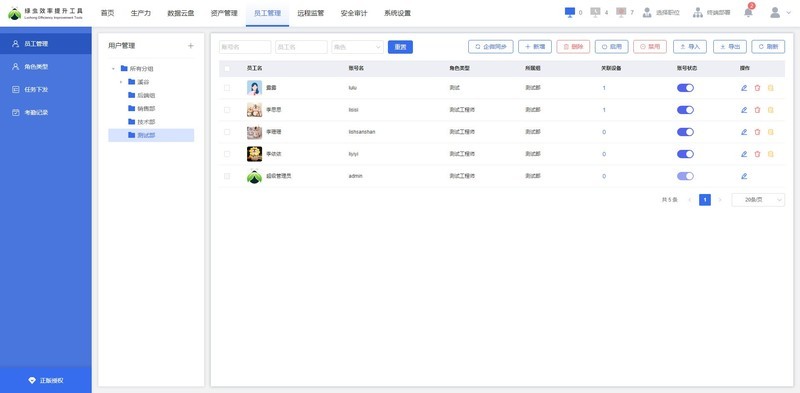The image size is (800, 393).
Task: Click the 终端部署 hierarchy icon
Action: click(x=697, y=13)
